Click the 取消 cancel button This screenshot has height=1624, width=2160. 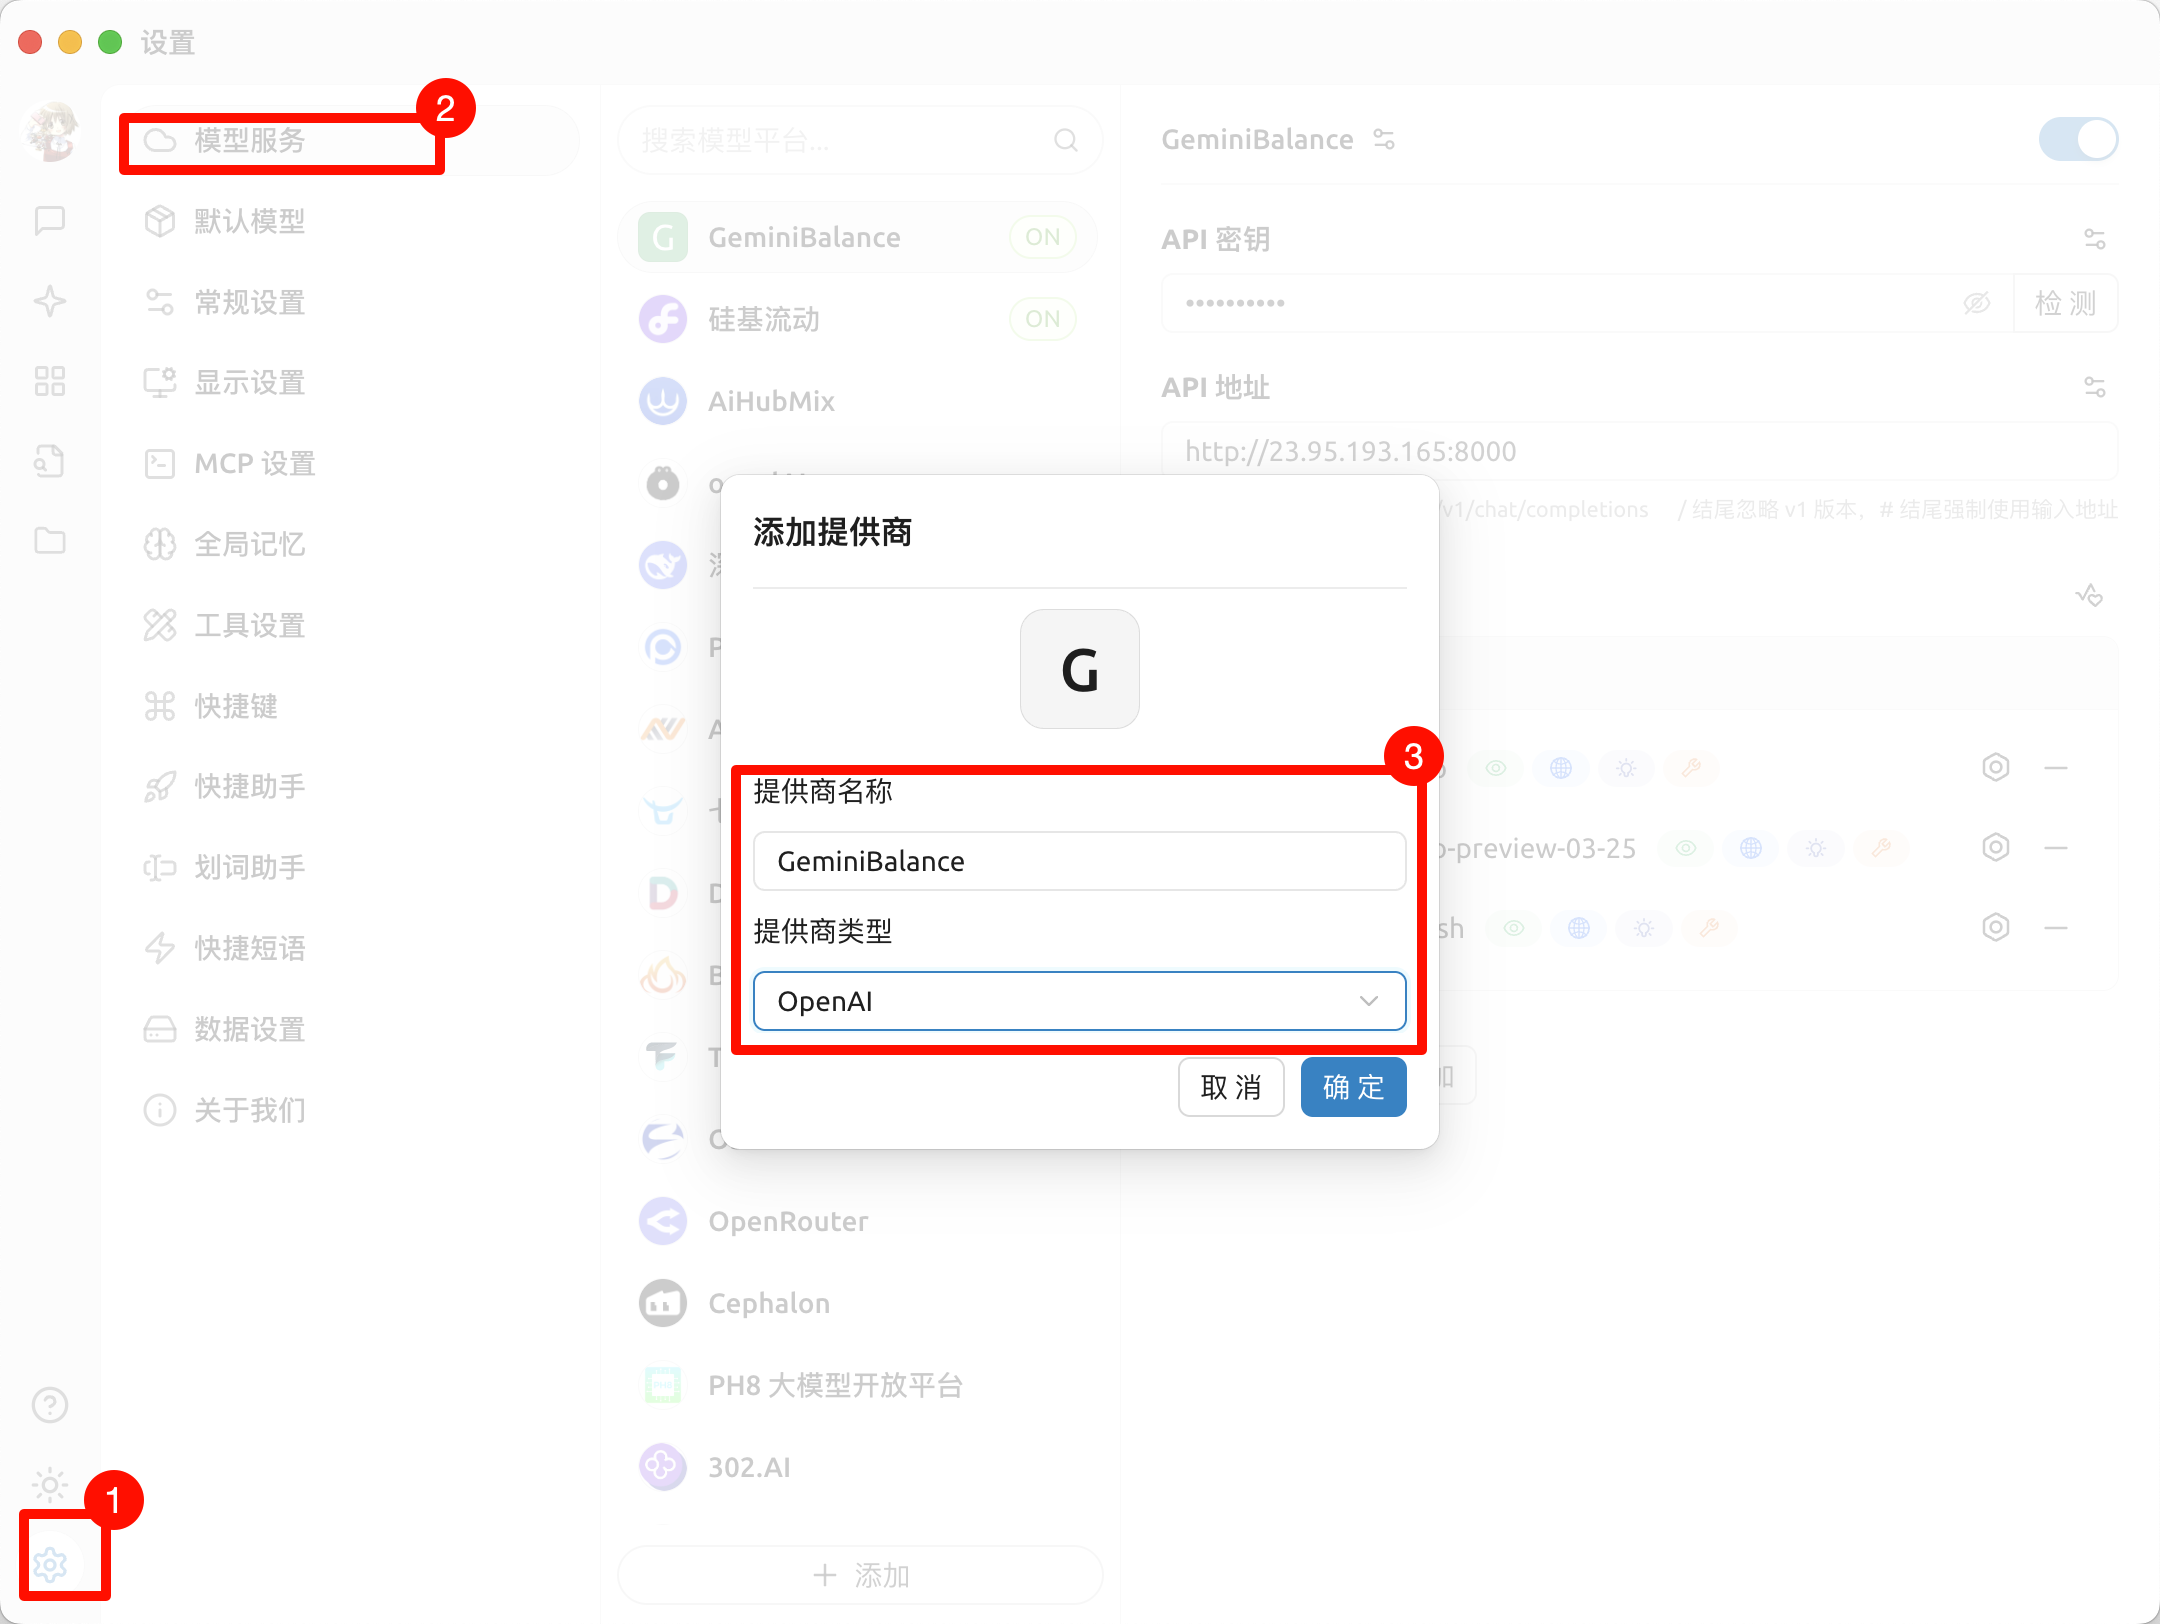pyautogui.click(x=1230, y=1087)
